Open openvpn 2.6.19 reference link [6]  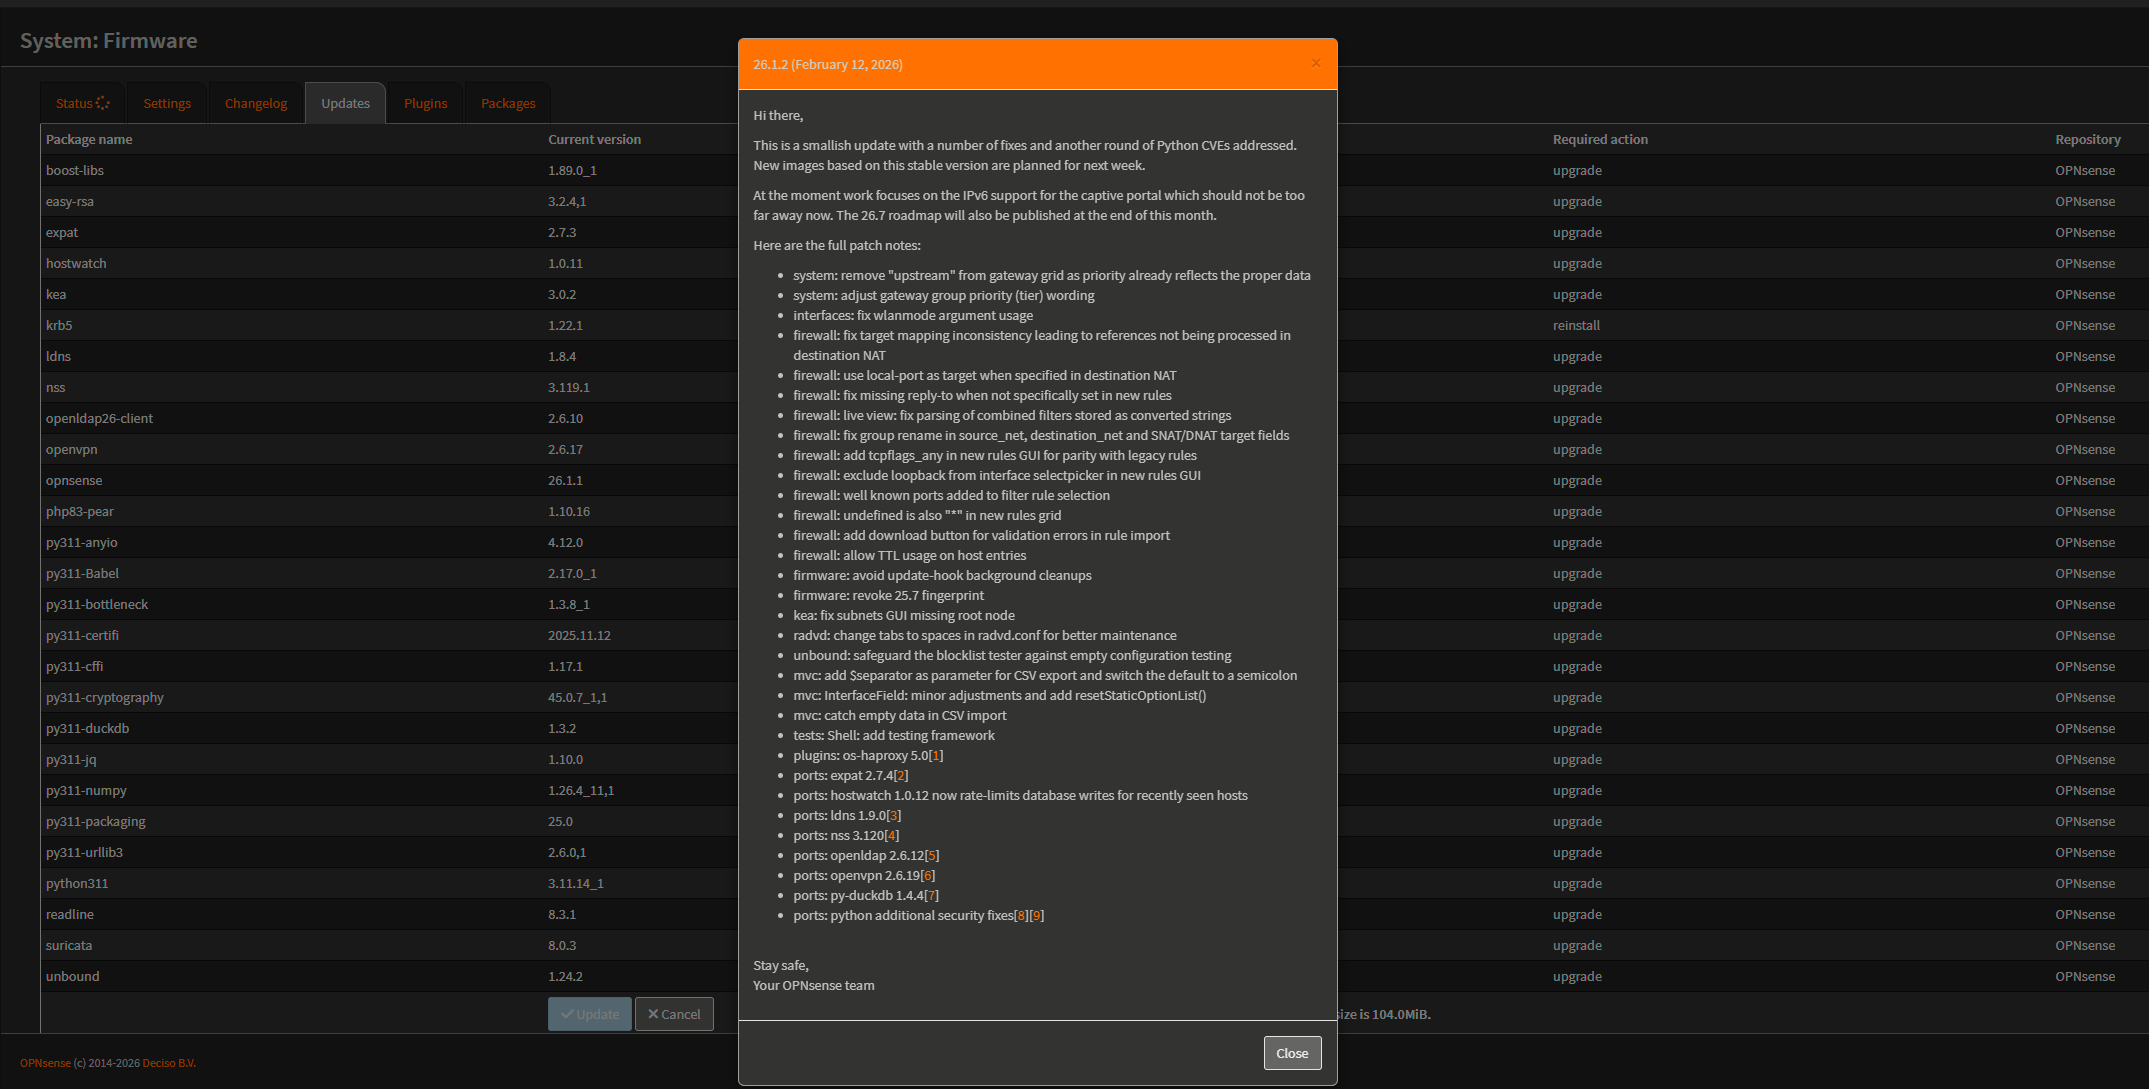[928, 875]
